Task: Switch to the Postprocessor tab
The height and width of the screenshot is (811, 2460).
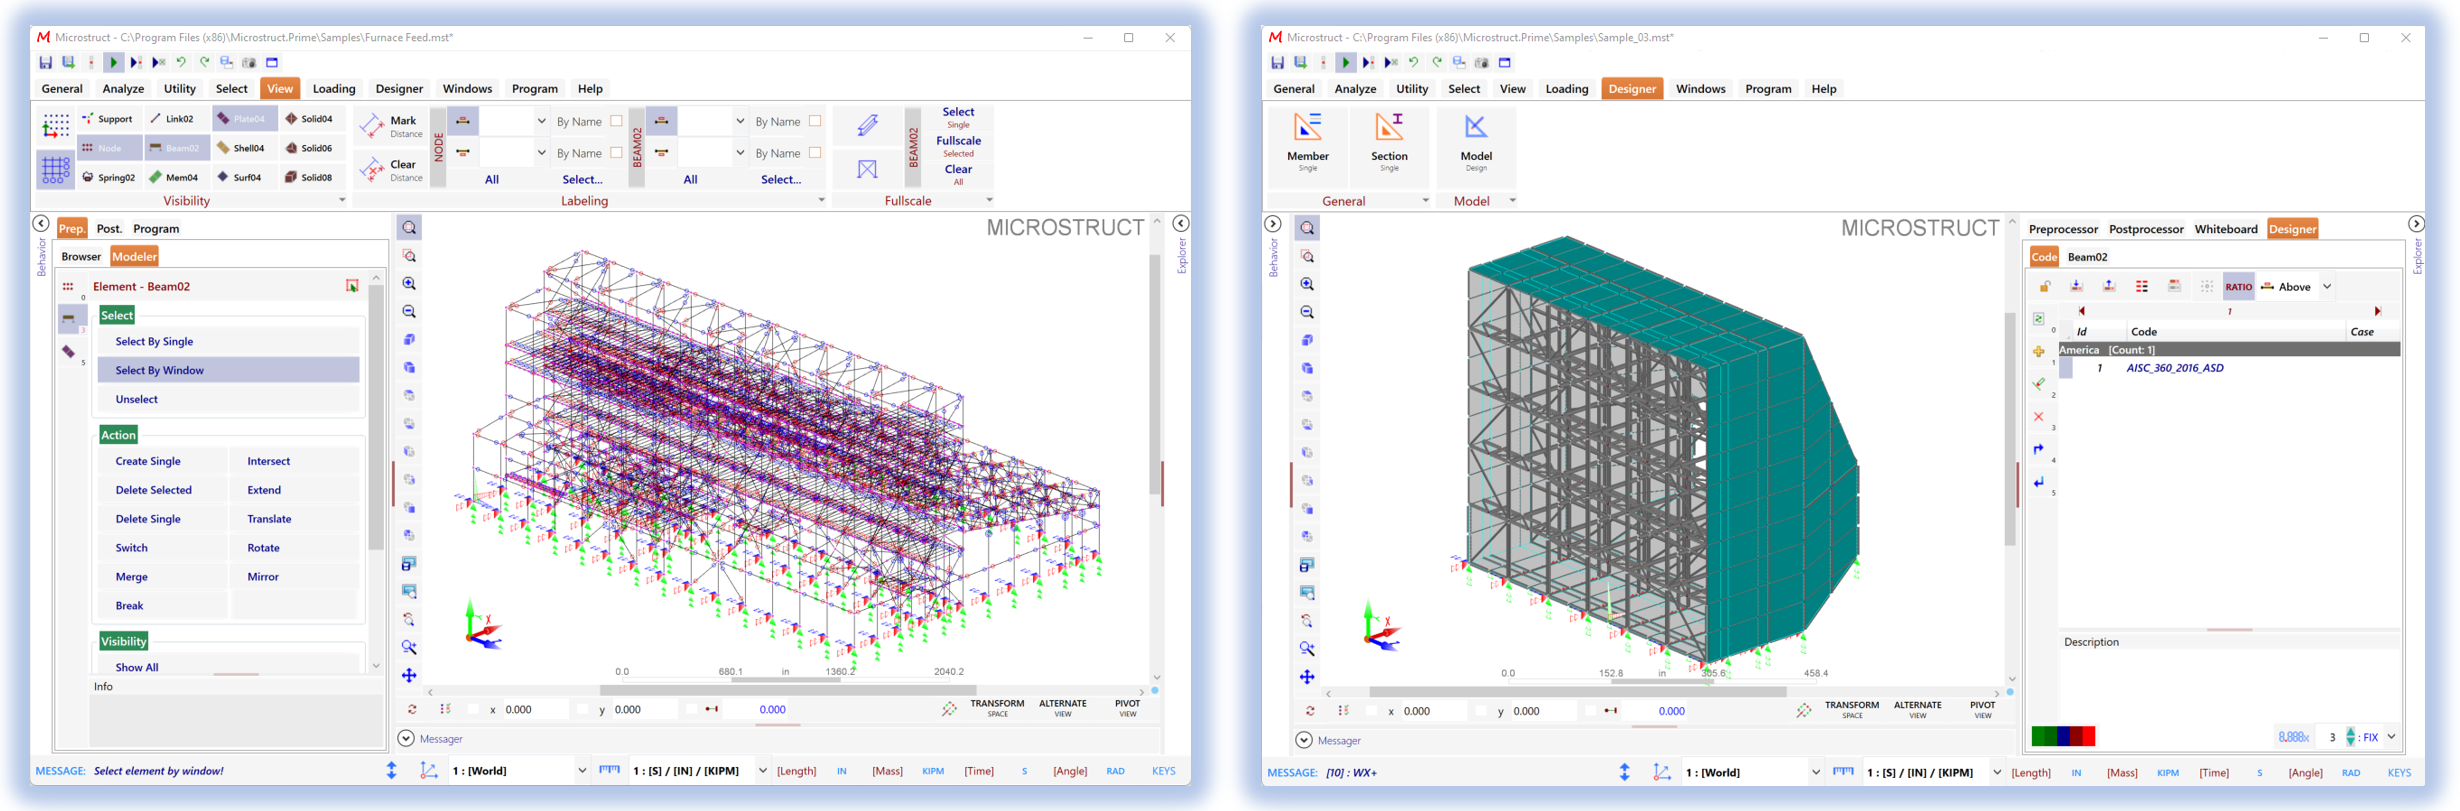Action: (x=2146, y=229)
